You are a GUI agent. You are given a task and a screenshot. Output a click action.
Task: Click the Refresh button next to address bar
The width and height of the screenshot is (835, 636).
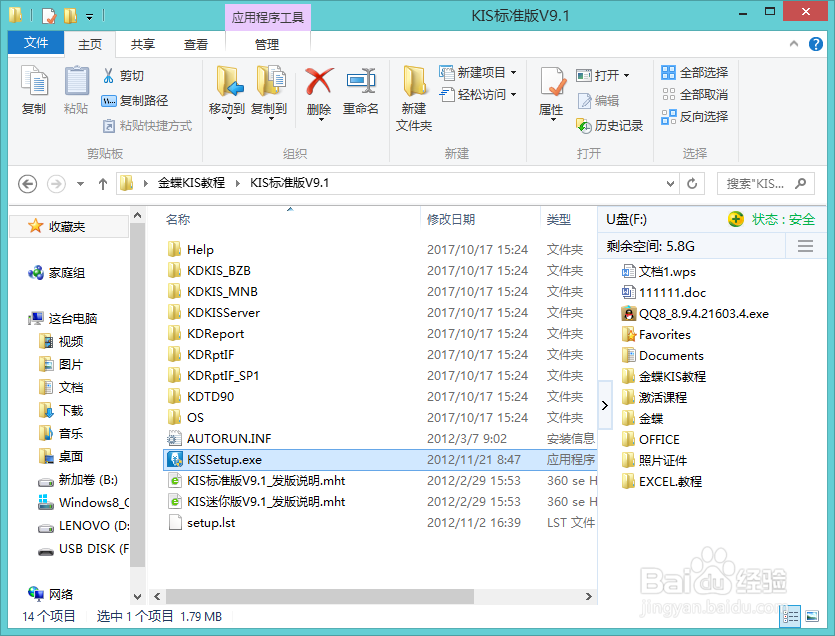tap(692, 184)
